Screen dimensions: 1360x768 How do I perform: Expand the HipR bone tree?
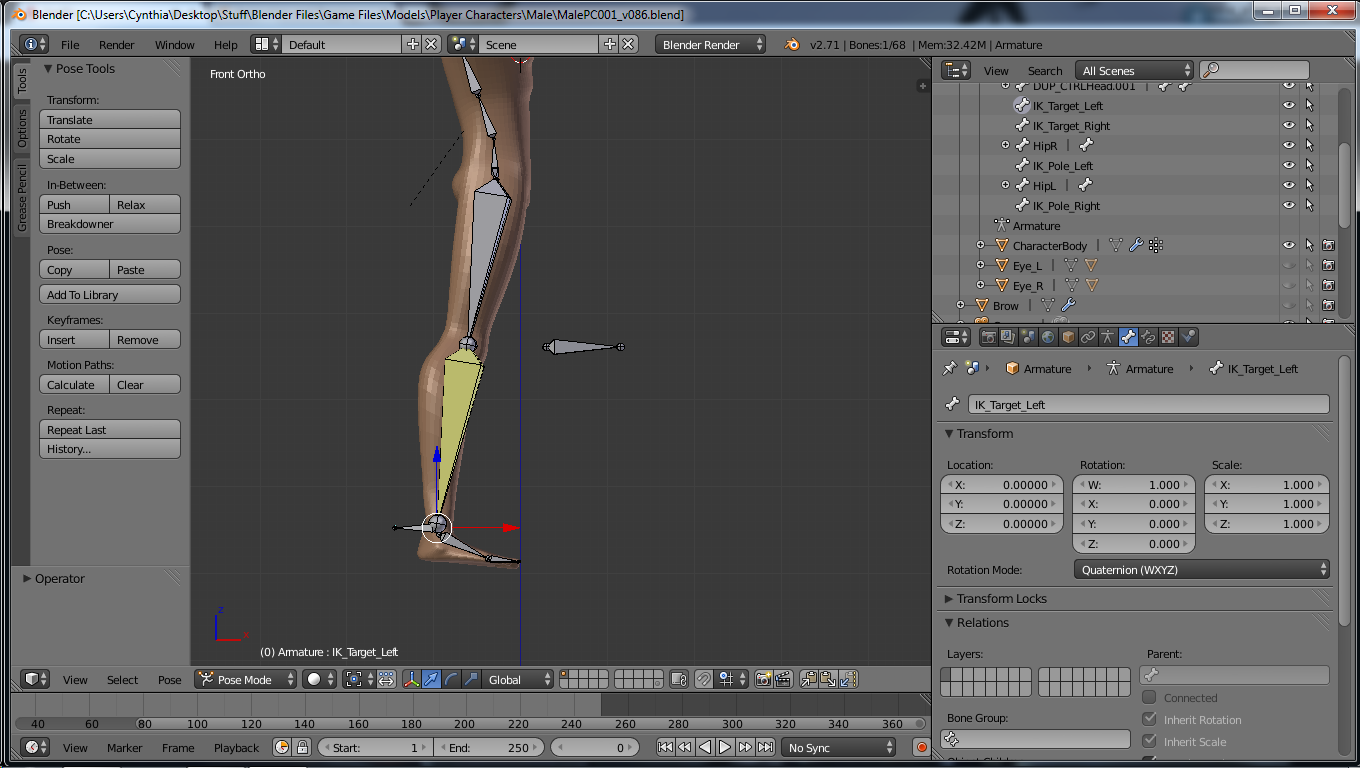pyautogui.click(x=1006, y=145)
